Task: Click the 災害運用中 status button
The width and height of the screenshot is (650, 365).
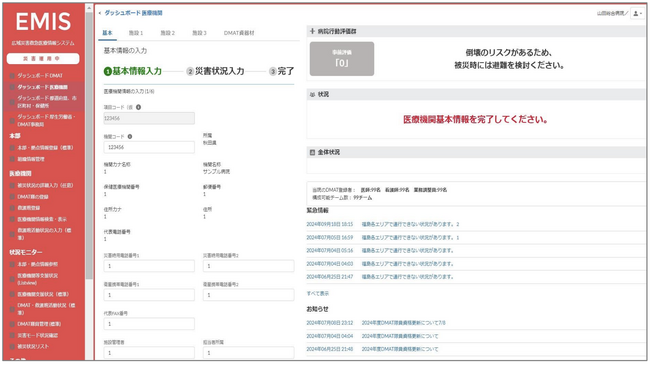Action: 43,58
